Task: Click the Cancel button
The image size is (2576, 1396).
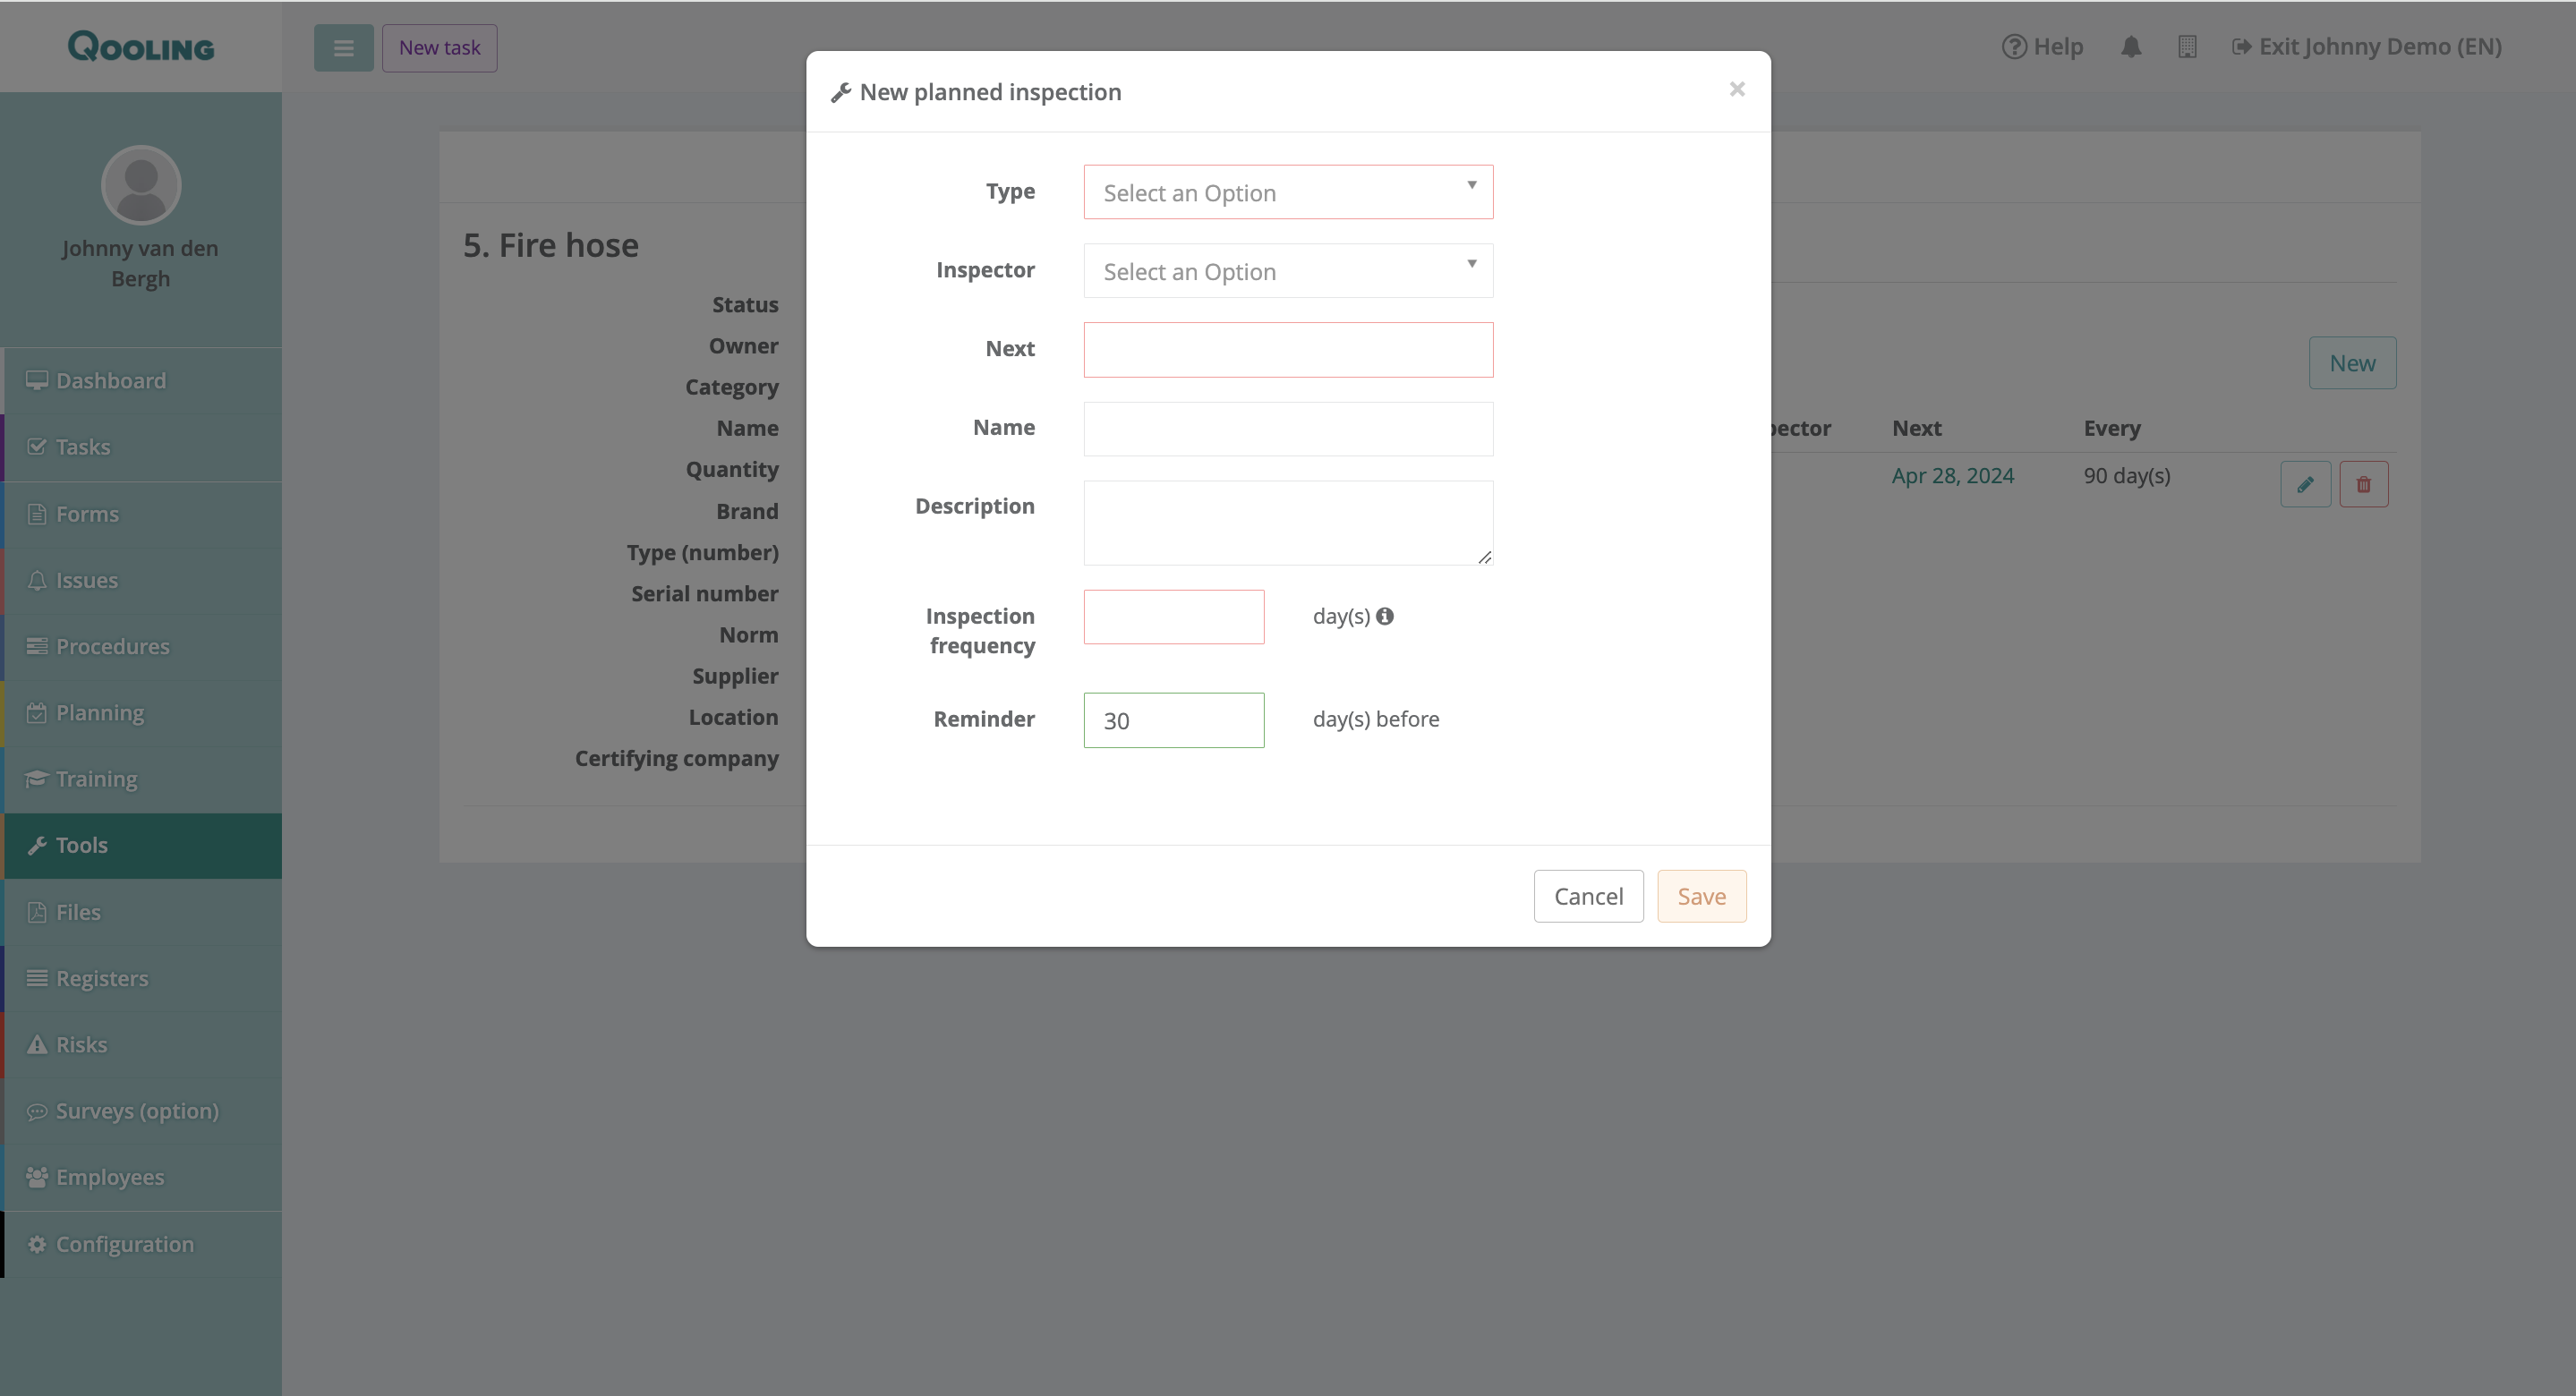Action: click(1588, 896)
